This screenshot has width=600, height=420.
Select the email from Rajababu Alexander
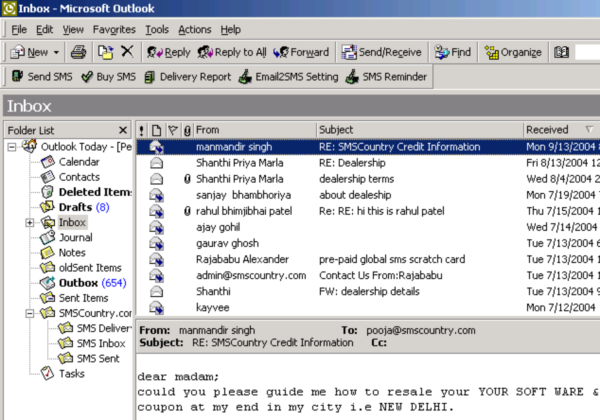point(242,259)
